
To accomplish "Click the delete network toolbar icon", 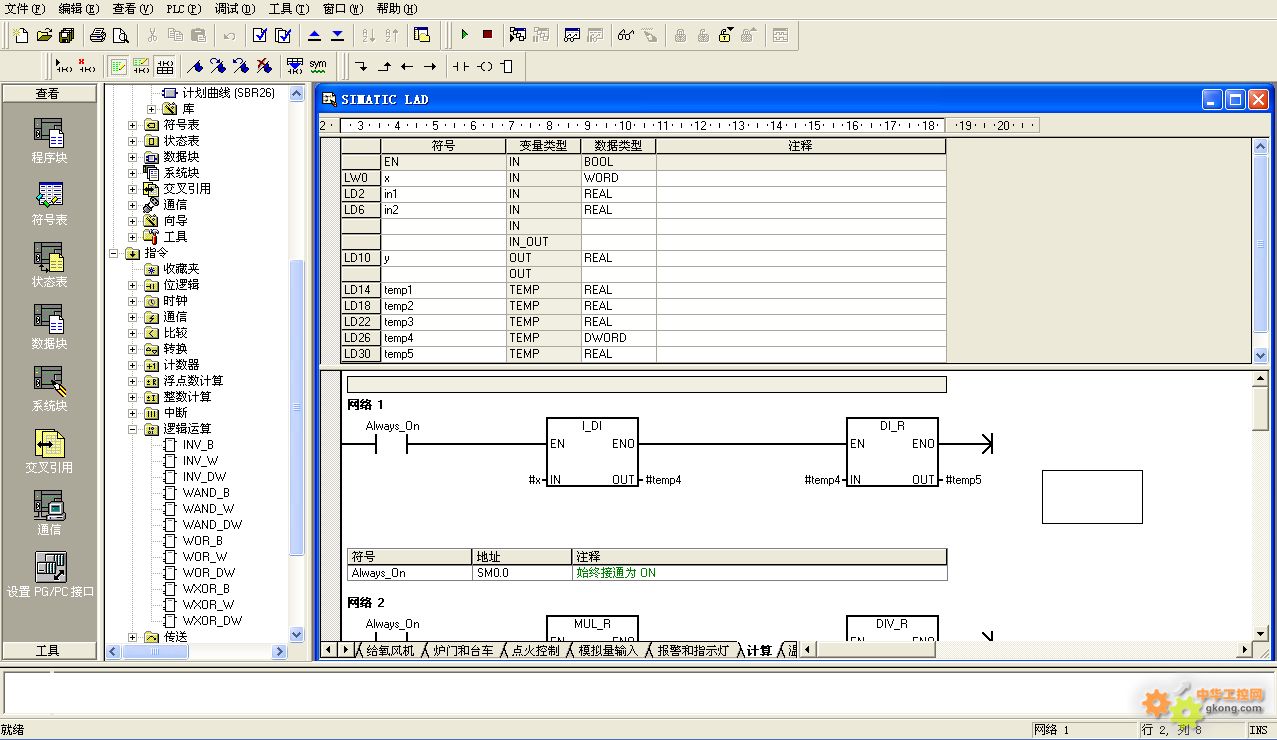I will click(87, 67).
